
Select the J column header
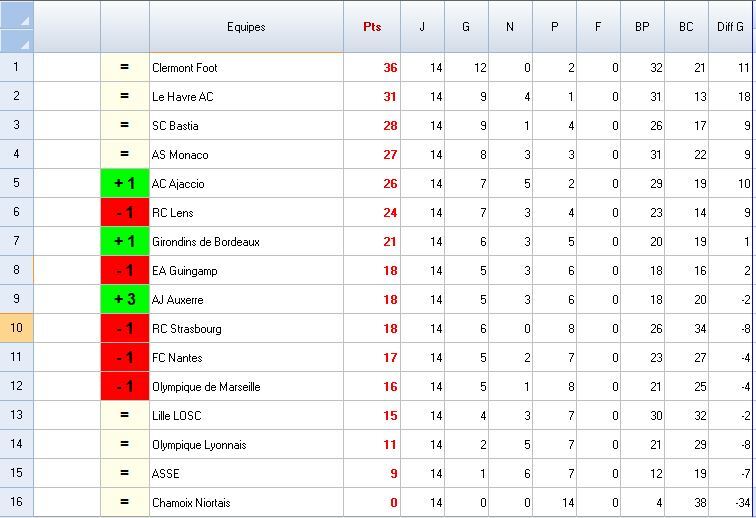tap(422, 27)
